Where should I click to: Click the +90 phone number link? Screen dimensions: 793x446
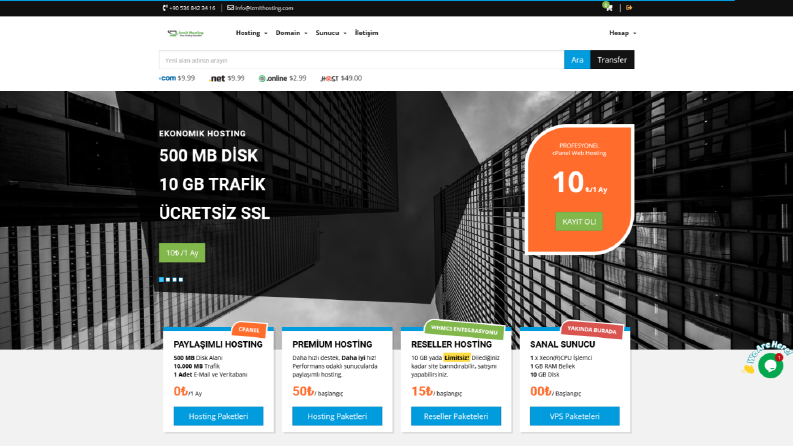tap(192, 8)
